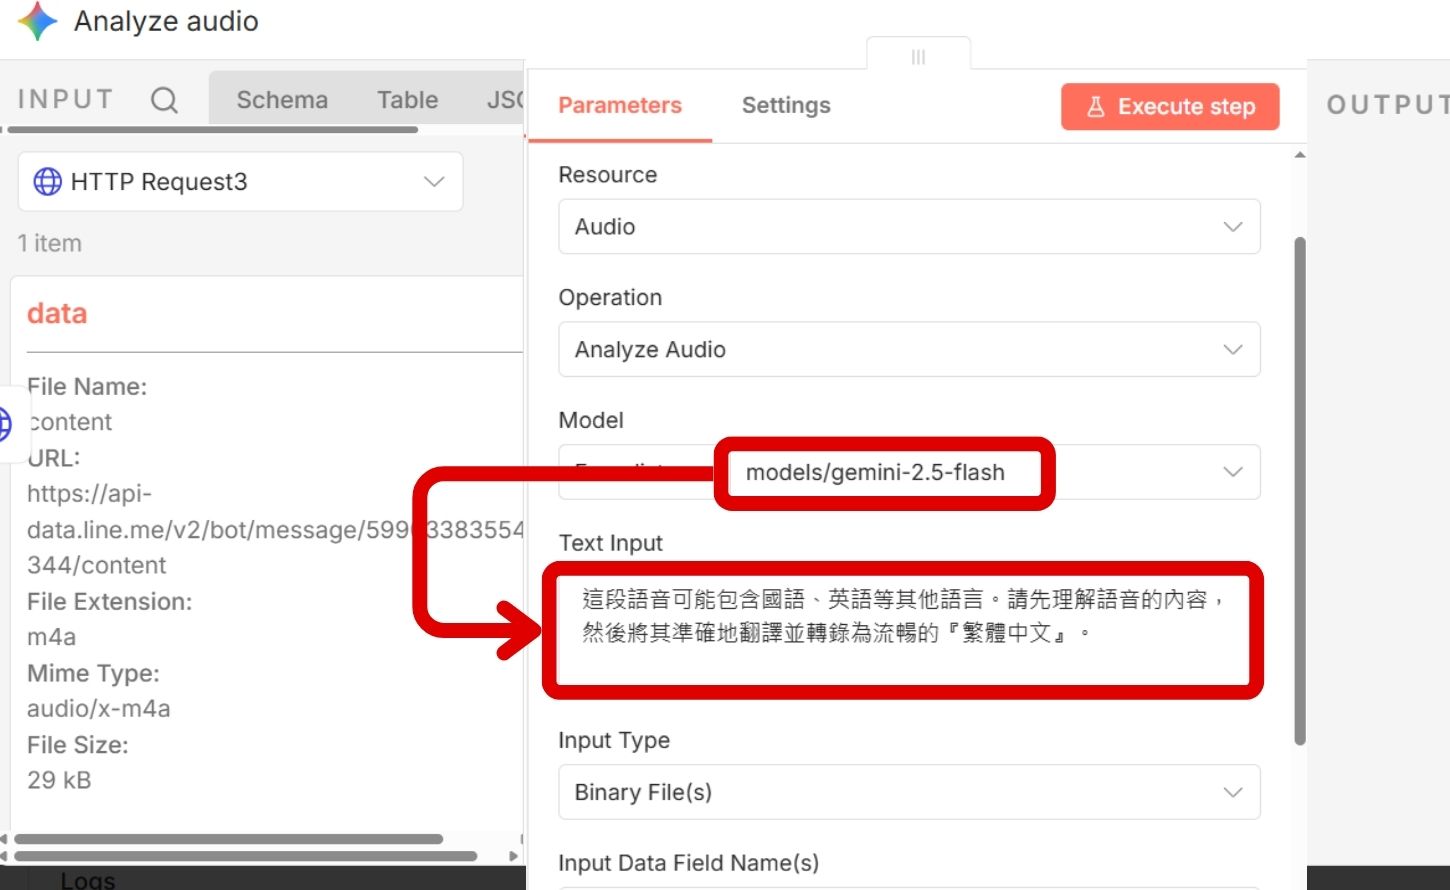
Task: Click the Gemini sparkle logo beside Analyze audio
Action: [38, 21]
